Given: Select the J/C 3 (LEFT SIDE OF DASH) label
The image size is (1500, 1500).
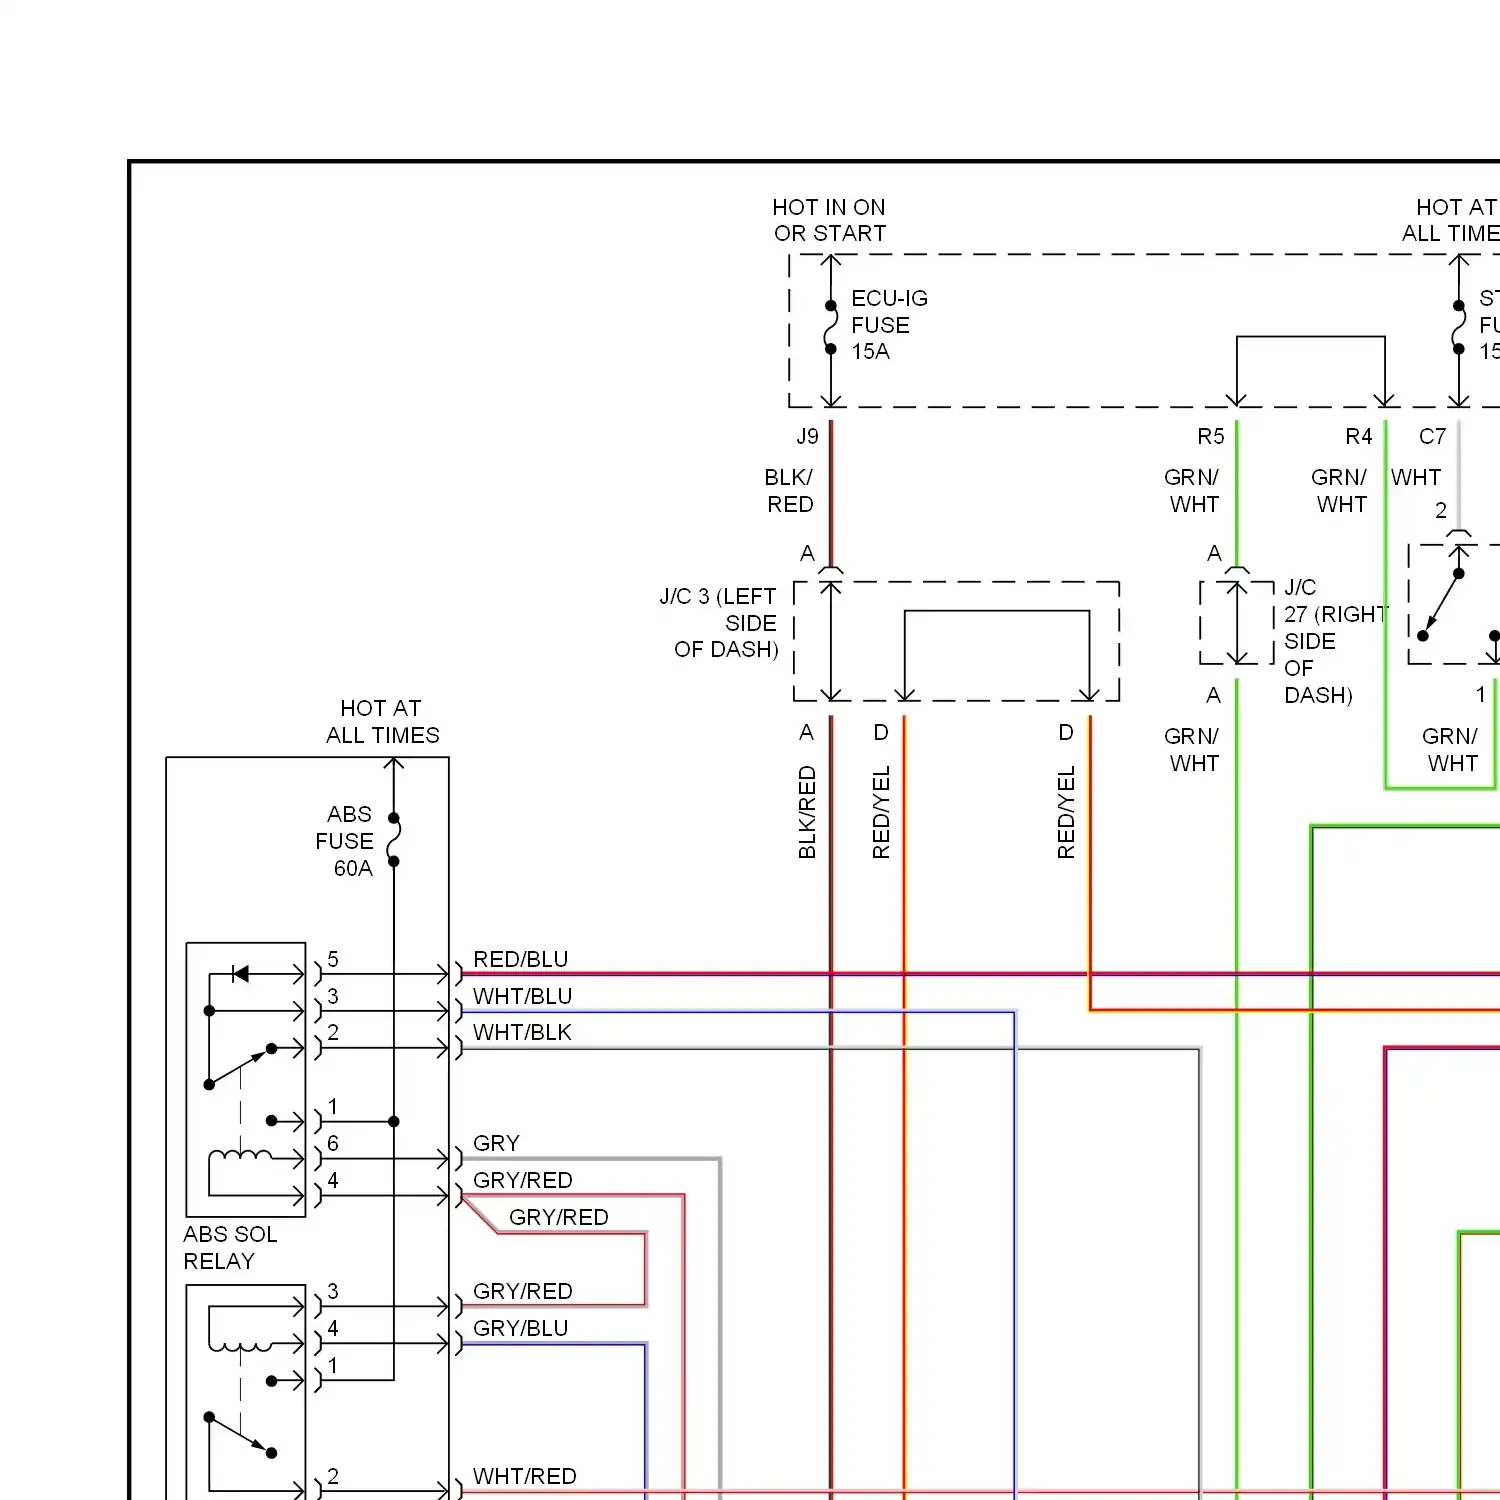Looking at the screenshot, I should tap(719, 623).
